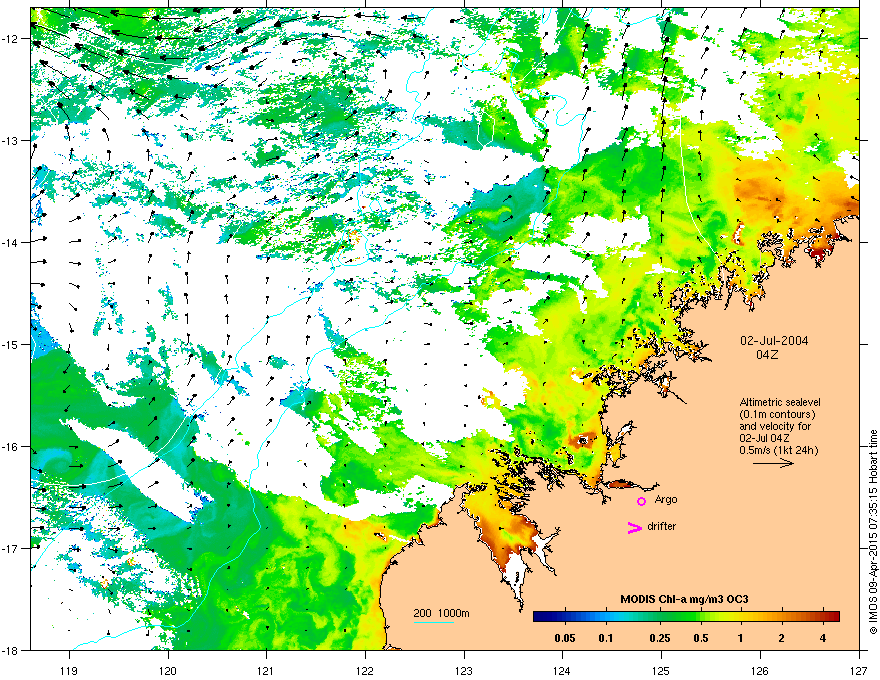Click the 'MODIS Chl-a mg/m3 OC3' title

pyautogui.click(x=684, y=599)
